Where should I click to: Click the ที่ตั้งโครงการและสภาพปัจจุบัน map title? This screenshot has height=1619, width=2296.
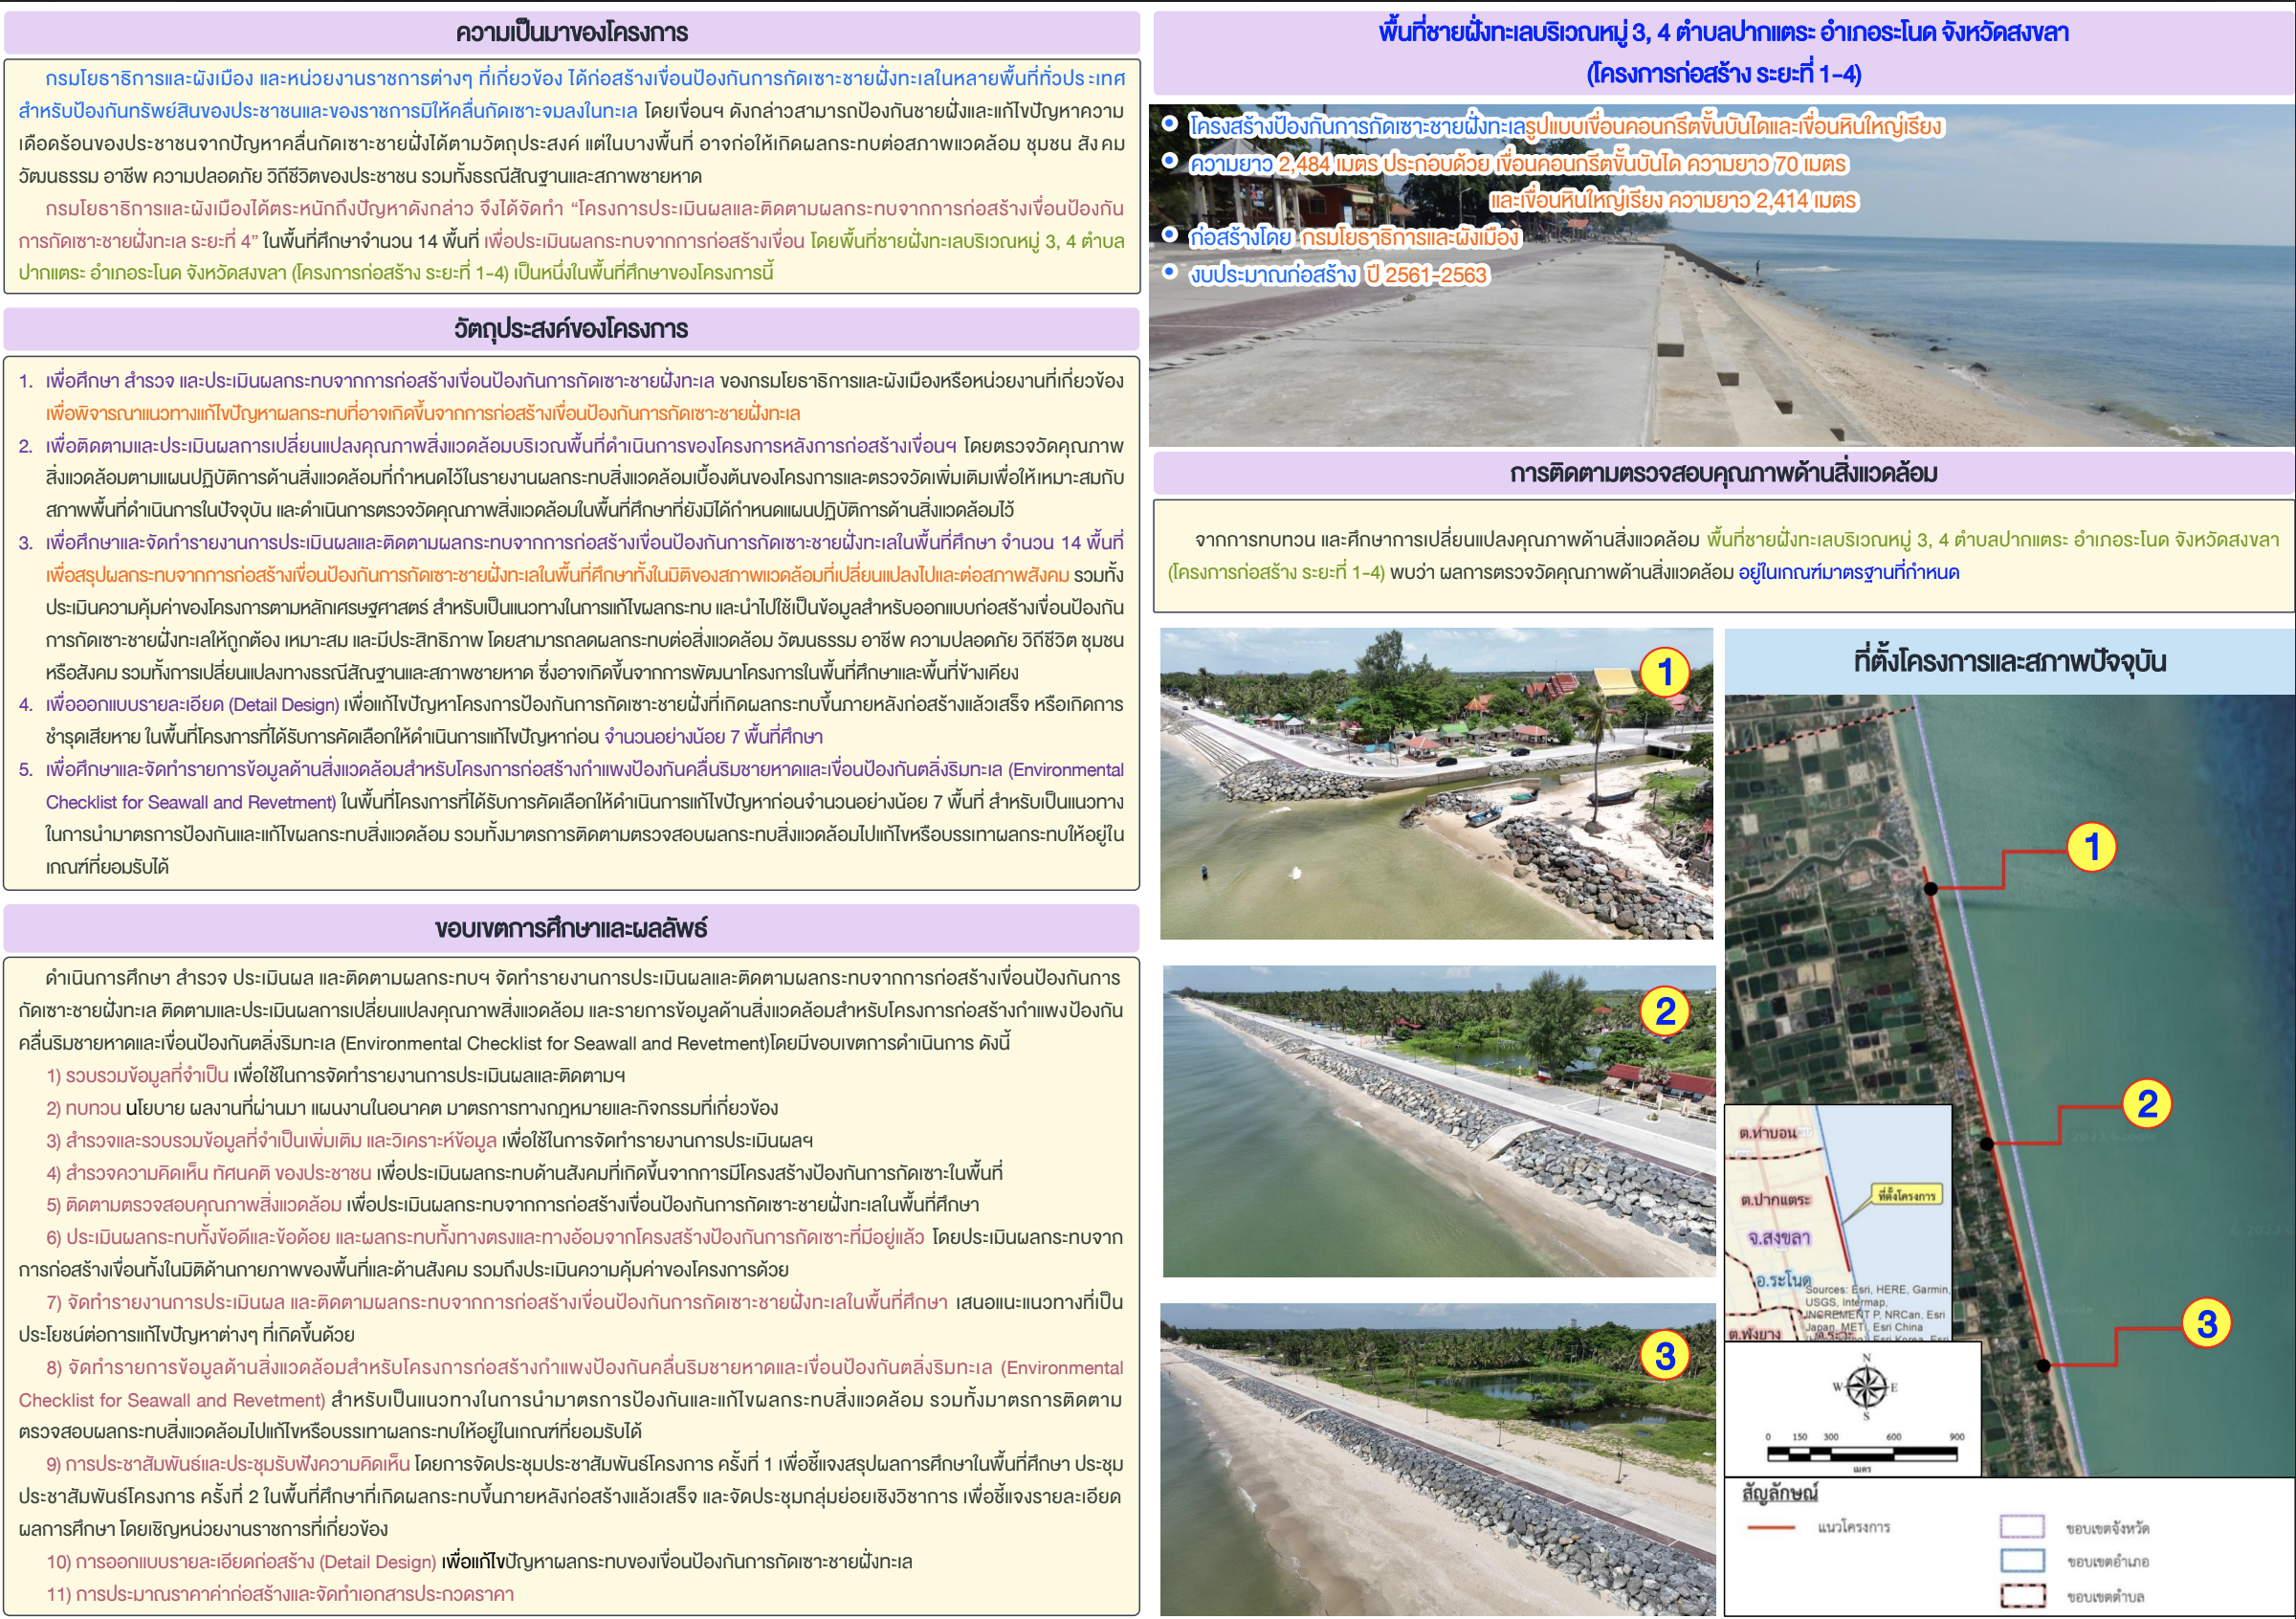click(x=2009, y=661)
